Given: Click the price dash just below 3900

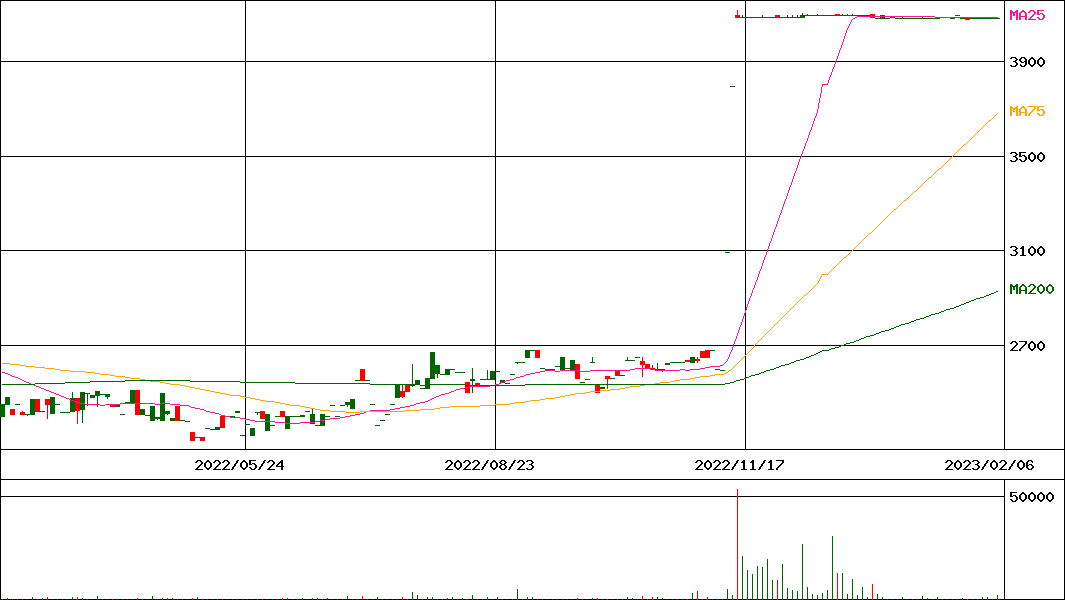Looking at the screenshot, I should coord(733,87).
